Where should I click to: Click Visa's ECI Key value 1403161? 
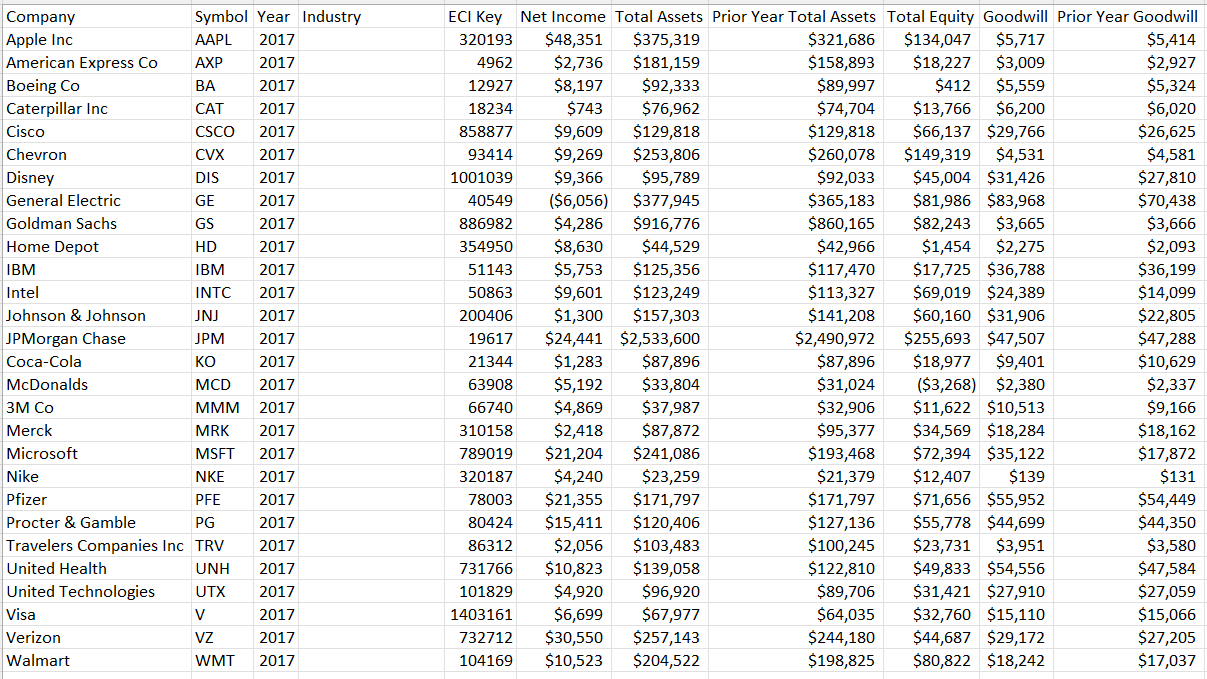(484, 614)
